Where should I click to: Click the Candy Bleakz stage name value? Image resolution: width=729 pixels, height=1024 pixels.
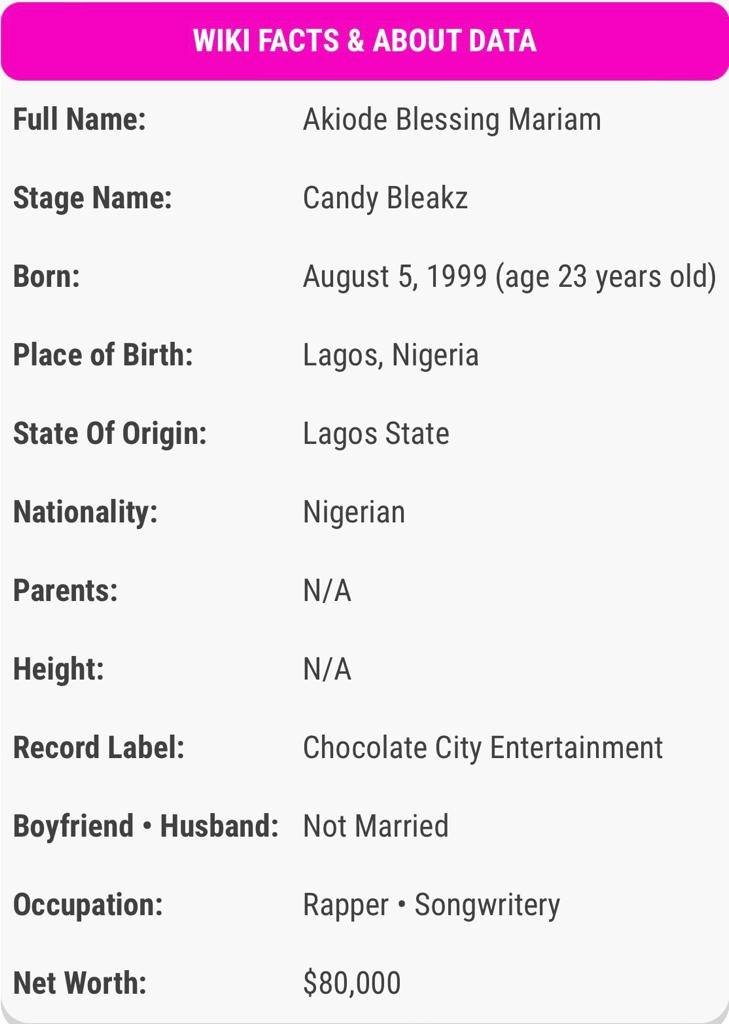[x=385, y=199]
